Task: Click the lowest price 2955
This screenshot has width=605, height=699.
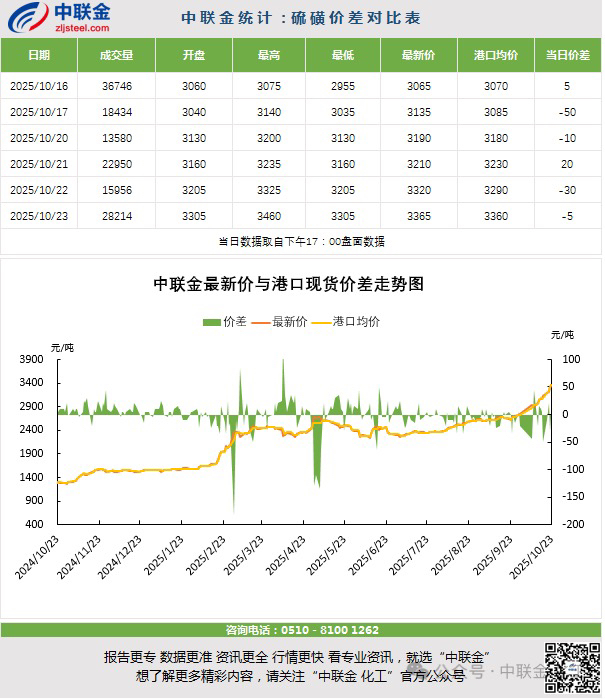Action: point(343,86)
